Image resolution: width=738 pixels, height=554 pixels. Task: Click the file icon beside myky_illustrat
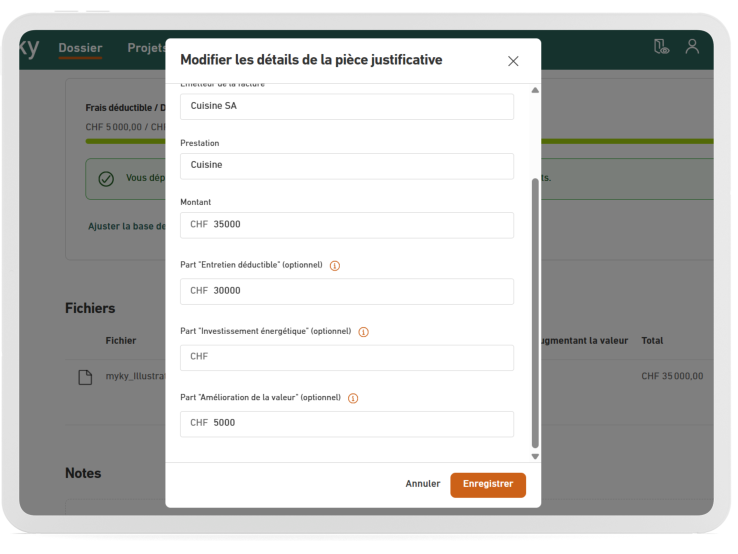pyautogui.click(x=86, y=376)
